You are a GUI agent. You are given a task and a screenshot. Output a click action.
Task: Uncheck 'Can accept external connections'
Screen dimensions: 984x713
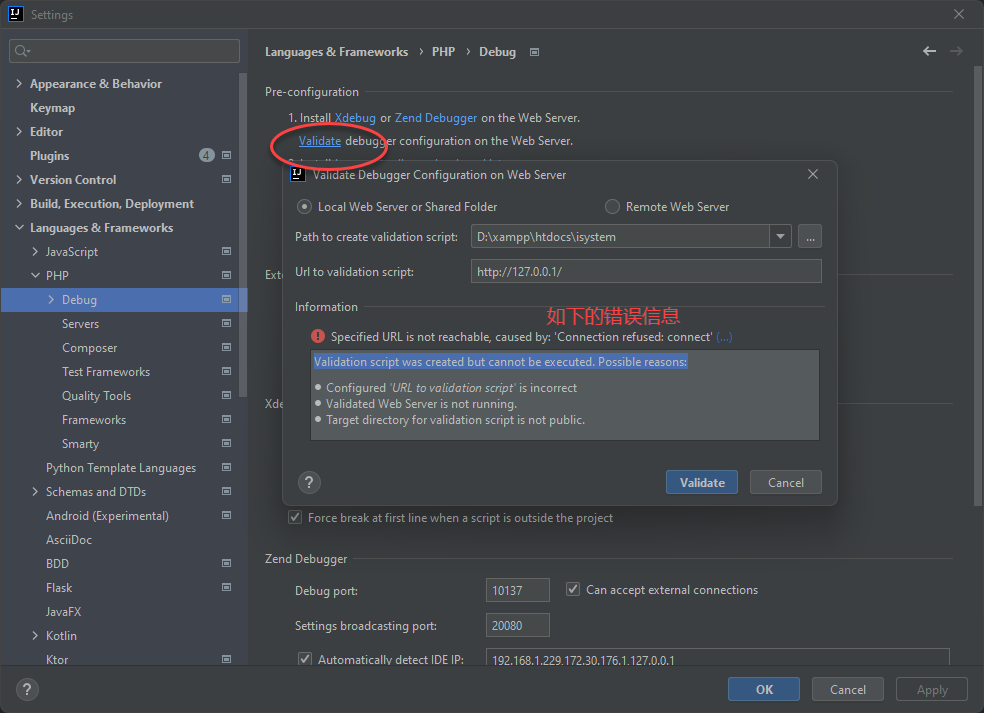tap(573, 589)
